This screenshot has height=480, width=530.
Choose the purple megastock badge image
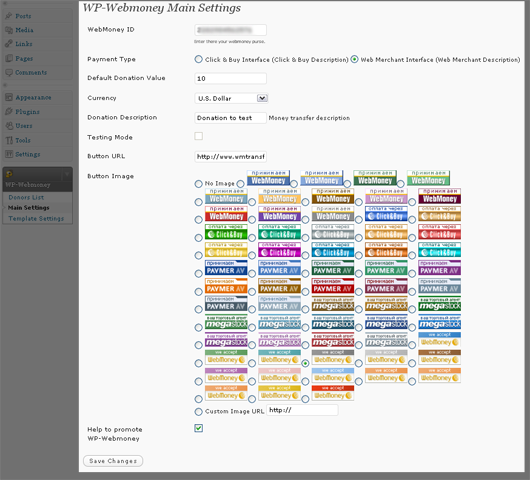click(x=226, y=340)
